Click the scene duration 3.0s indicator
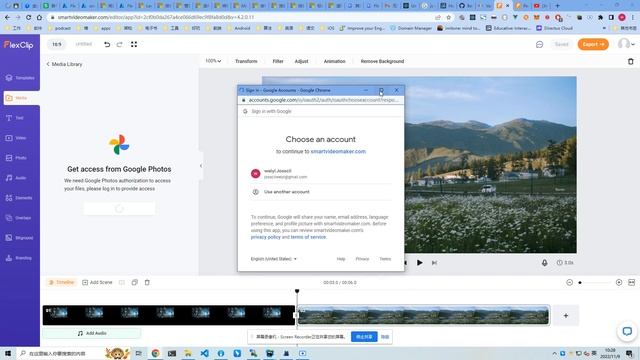Screen dimensions: 640x360 pyautogui.click(x=565, y=263)
